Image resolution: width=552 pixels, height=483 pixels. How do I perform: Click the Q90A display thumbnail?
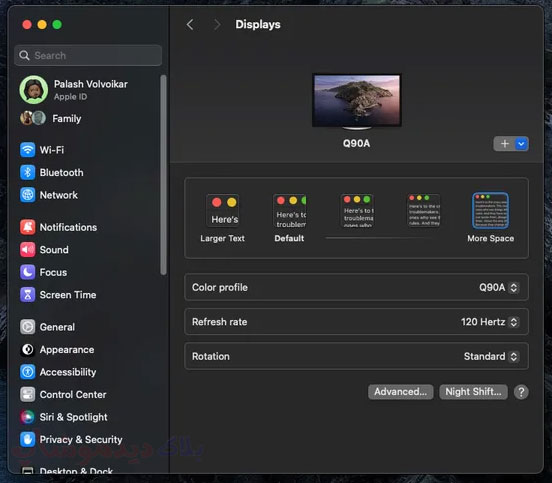(x=357, y=101)
